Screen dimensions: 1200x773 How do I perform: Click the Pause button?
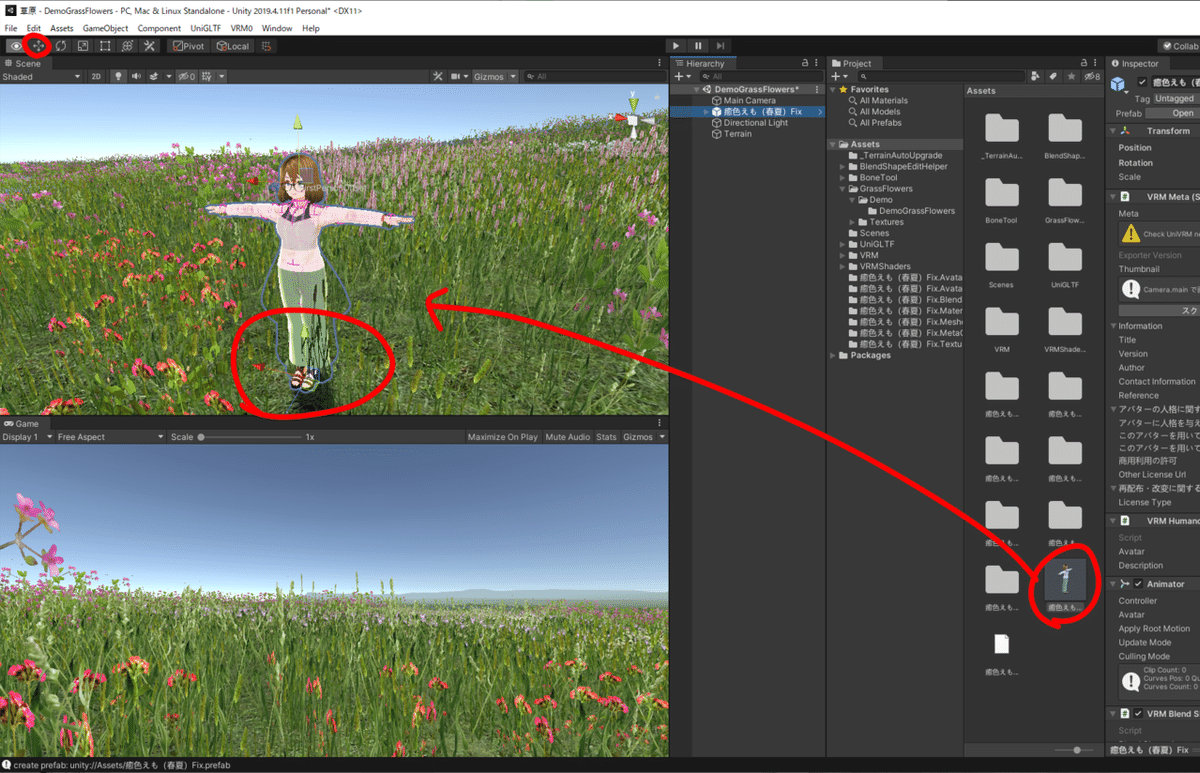[x=698, y=46]
